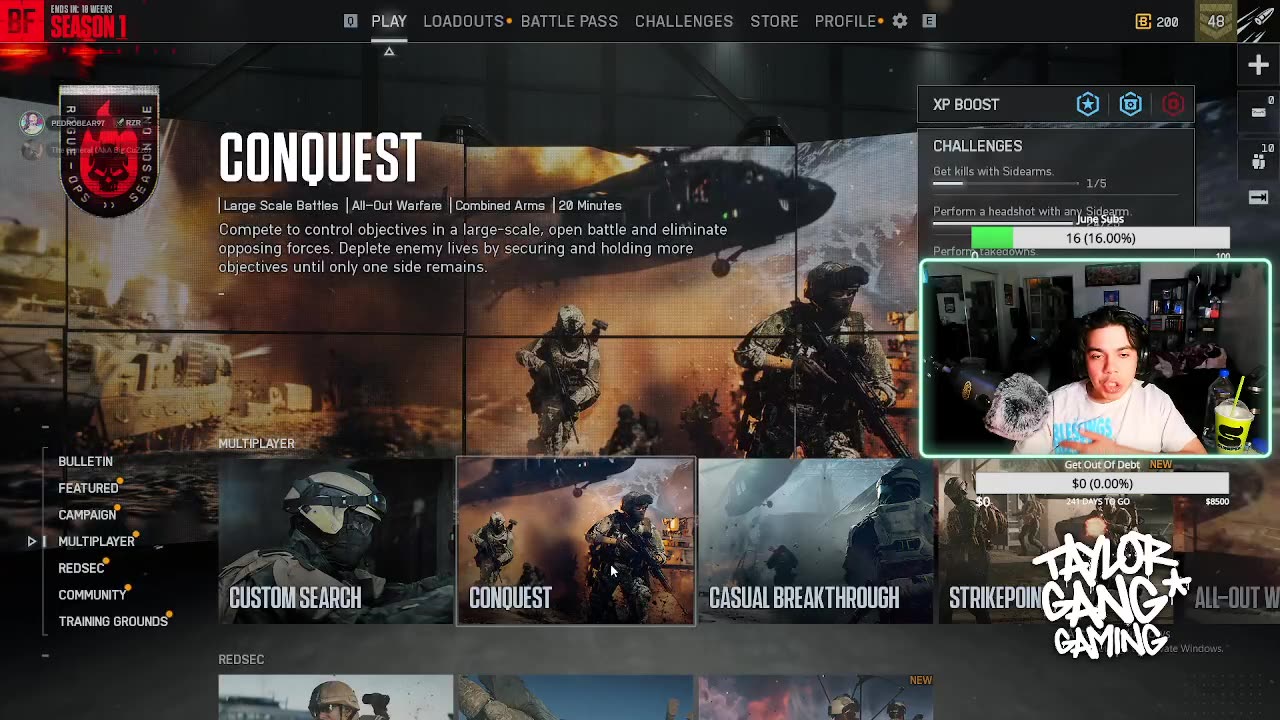1280x720 pixels.
Task: Open the squad members icon showing 10
Action: pos(1259,159)
